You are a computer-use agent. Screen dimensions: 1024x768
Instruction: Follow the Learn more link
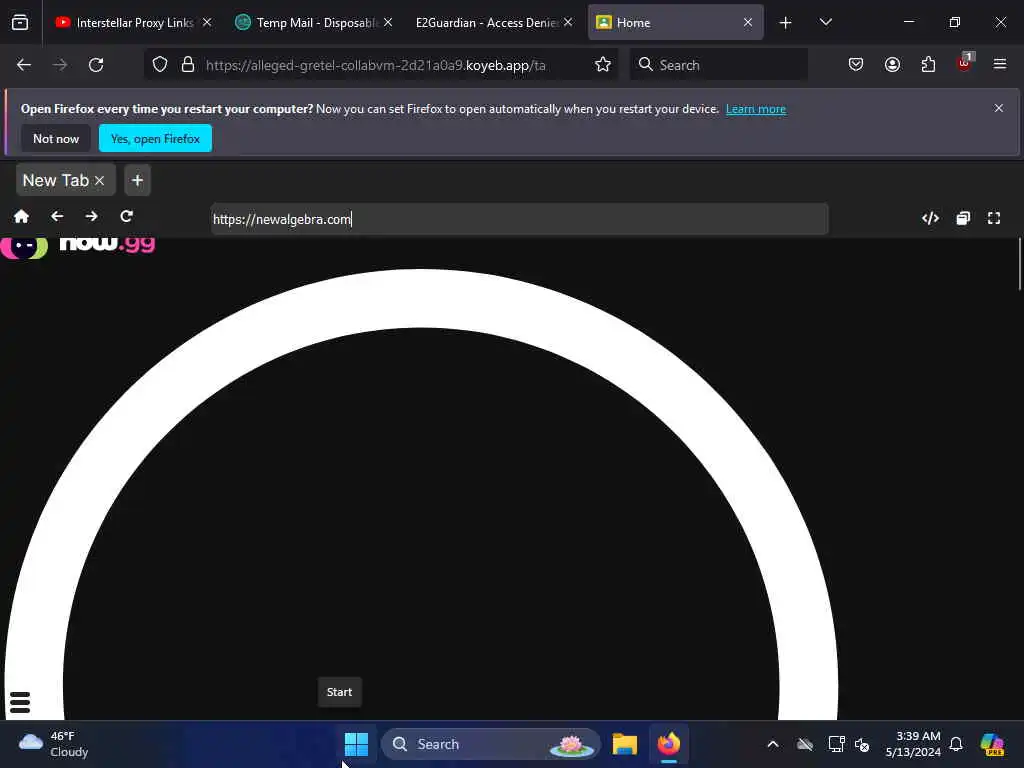point(756,109)
